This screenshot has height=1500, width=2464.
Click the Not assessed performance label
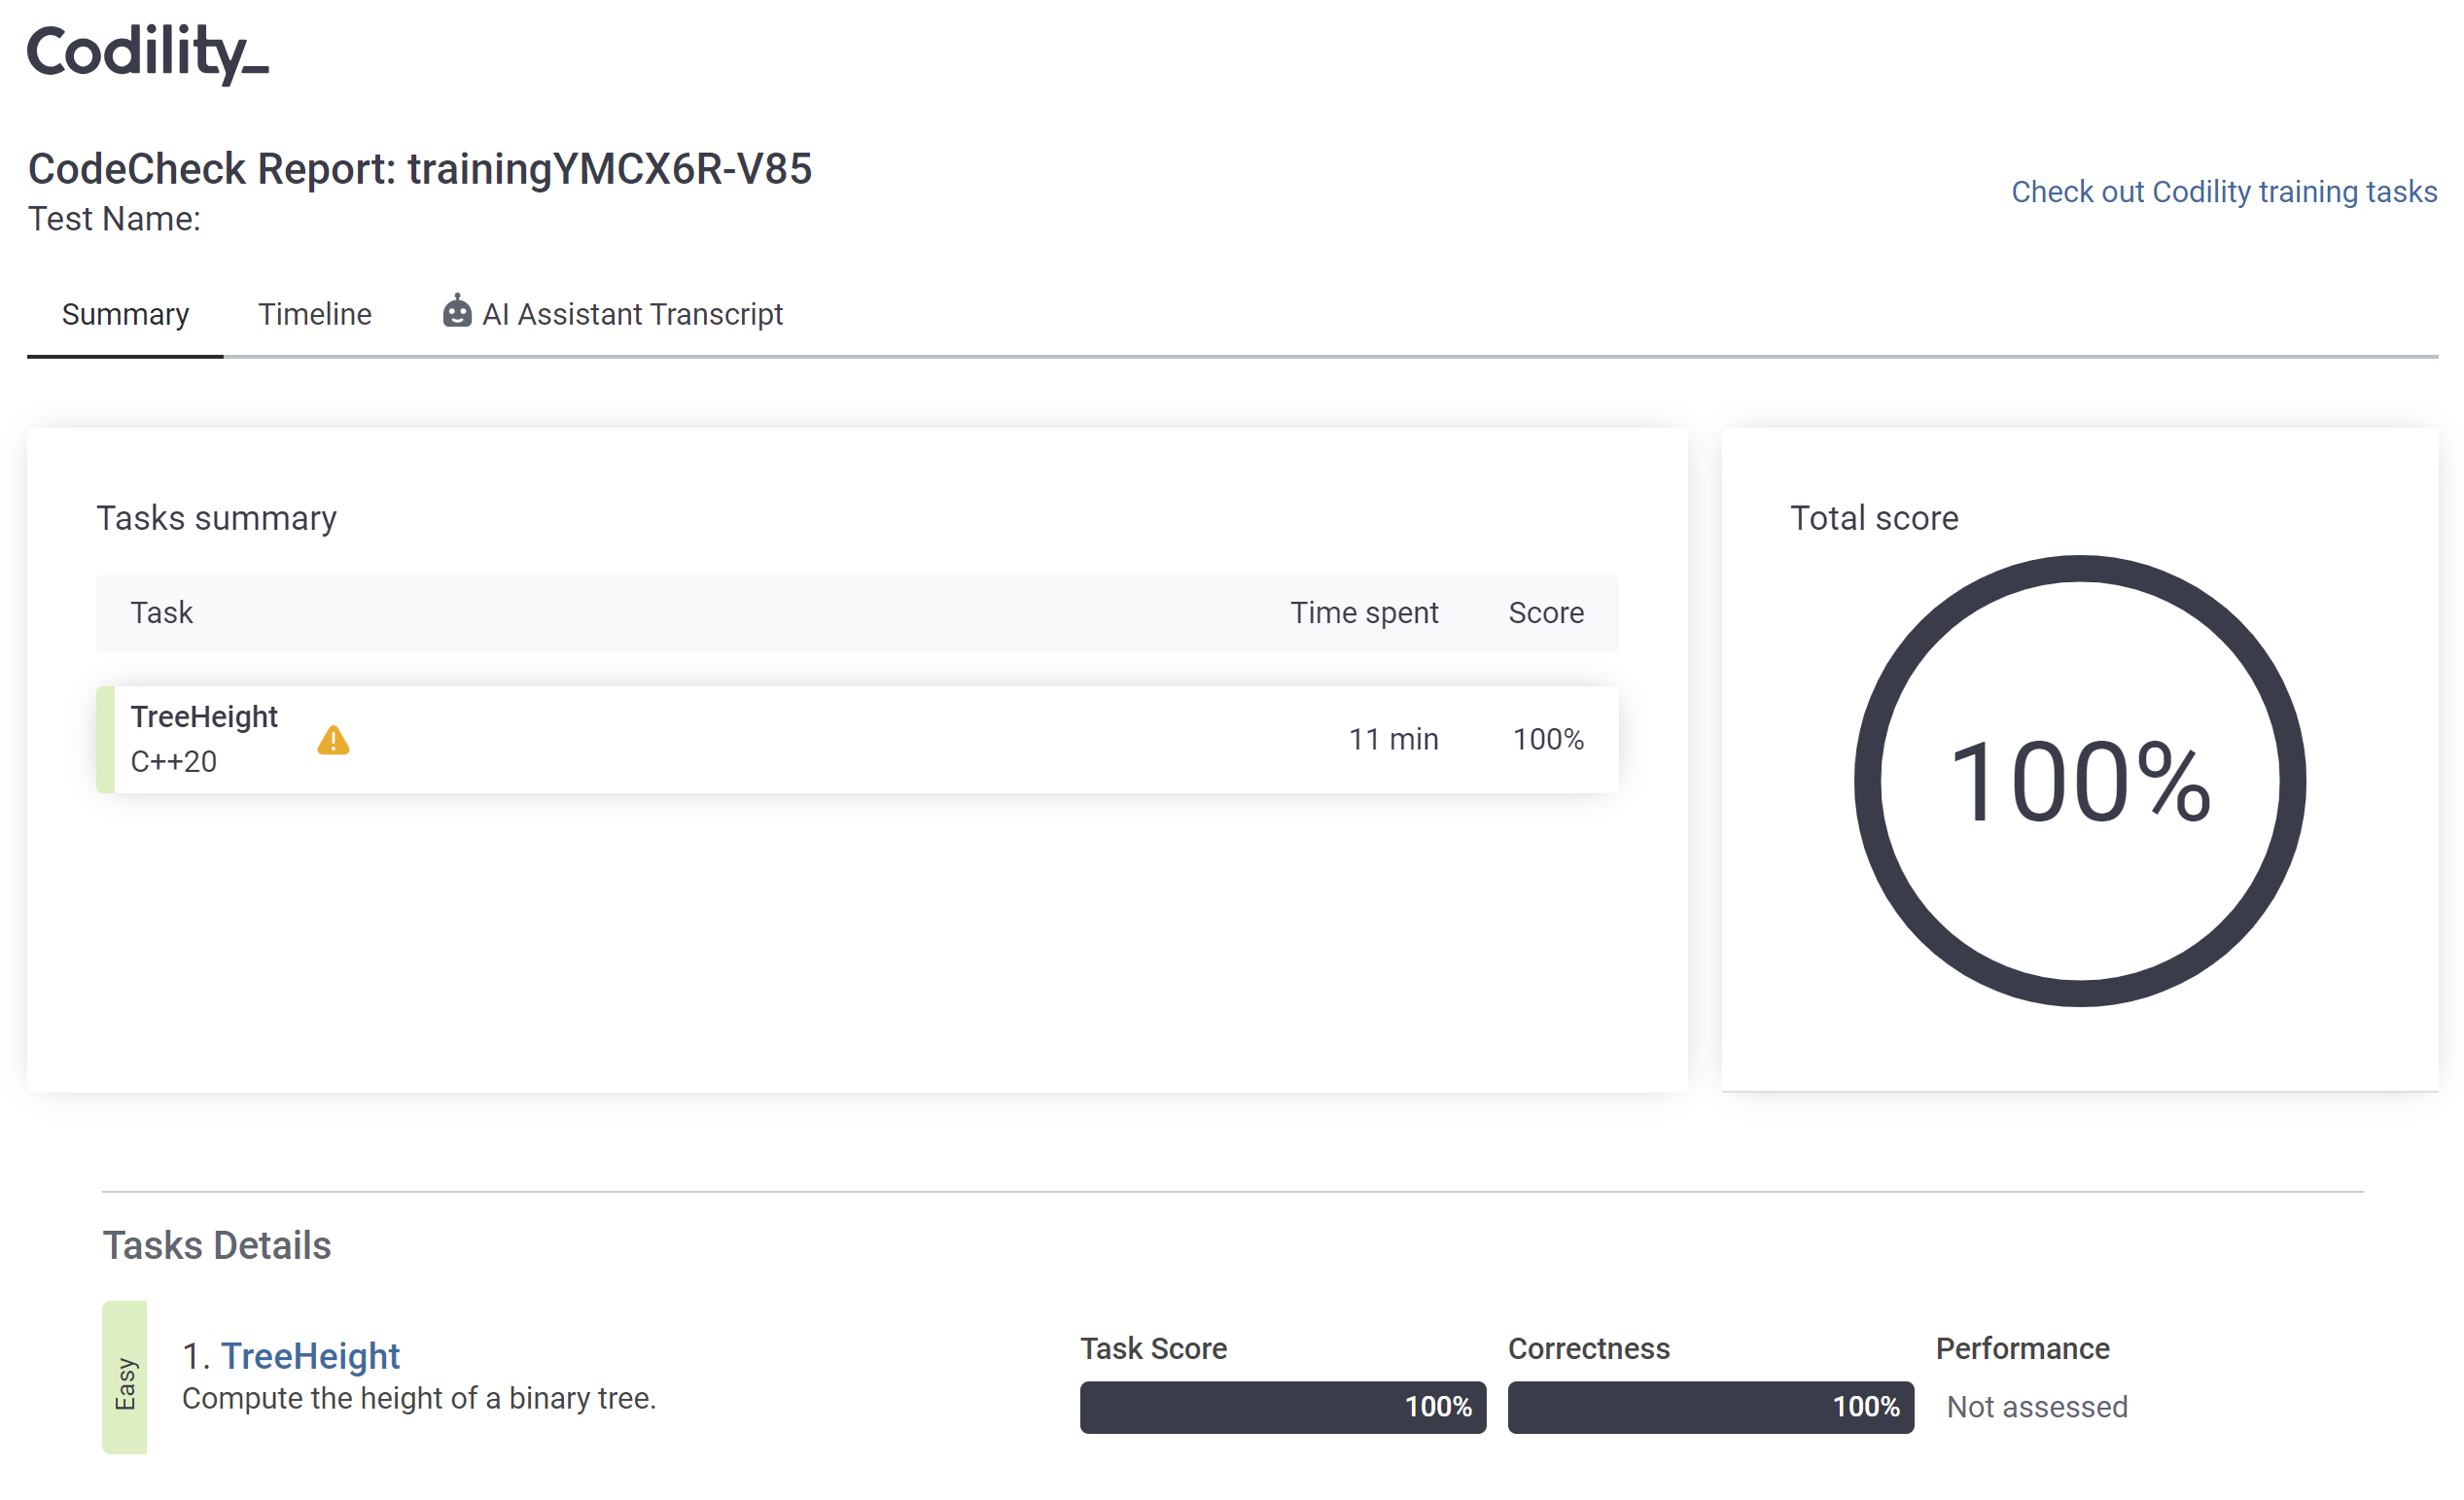click(2036, 1407)
